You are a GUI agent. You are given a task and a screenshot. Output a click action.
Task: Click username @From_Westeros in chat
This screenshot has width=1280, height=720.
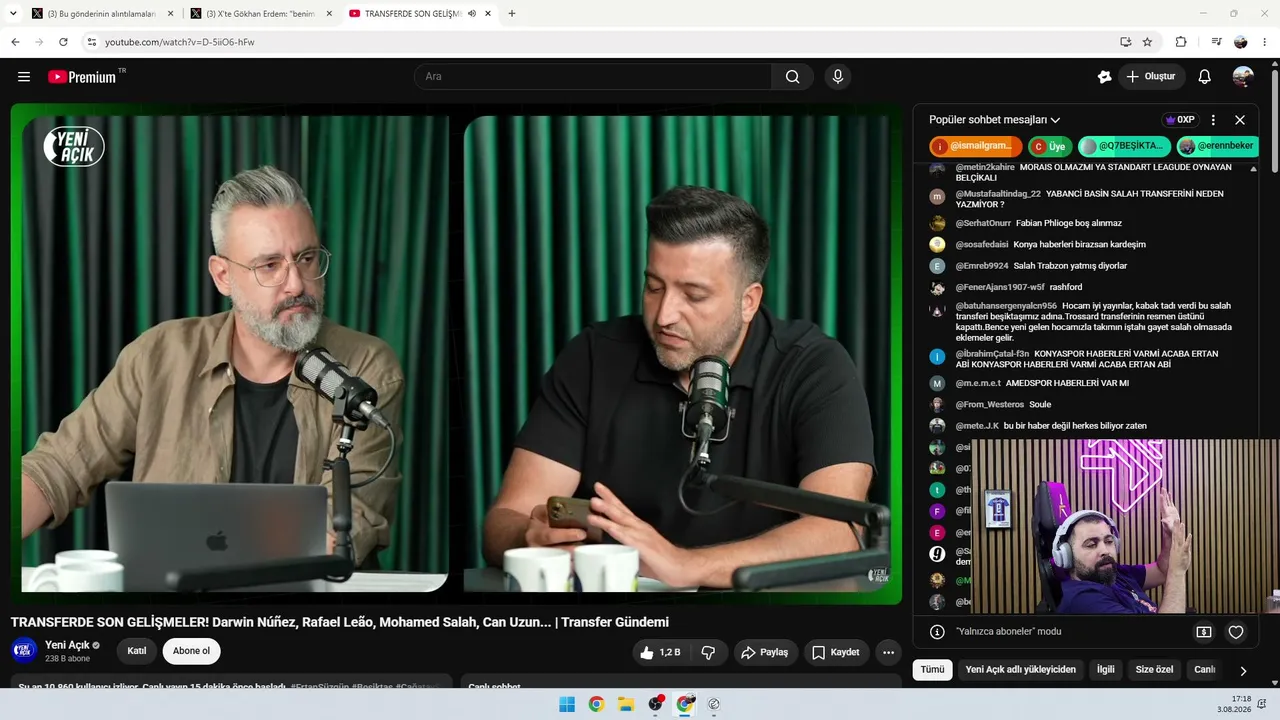pos(990,404)
